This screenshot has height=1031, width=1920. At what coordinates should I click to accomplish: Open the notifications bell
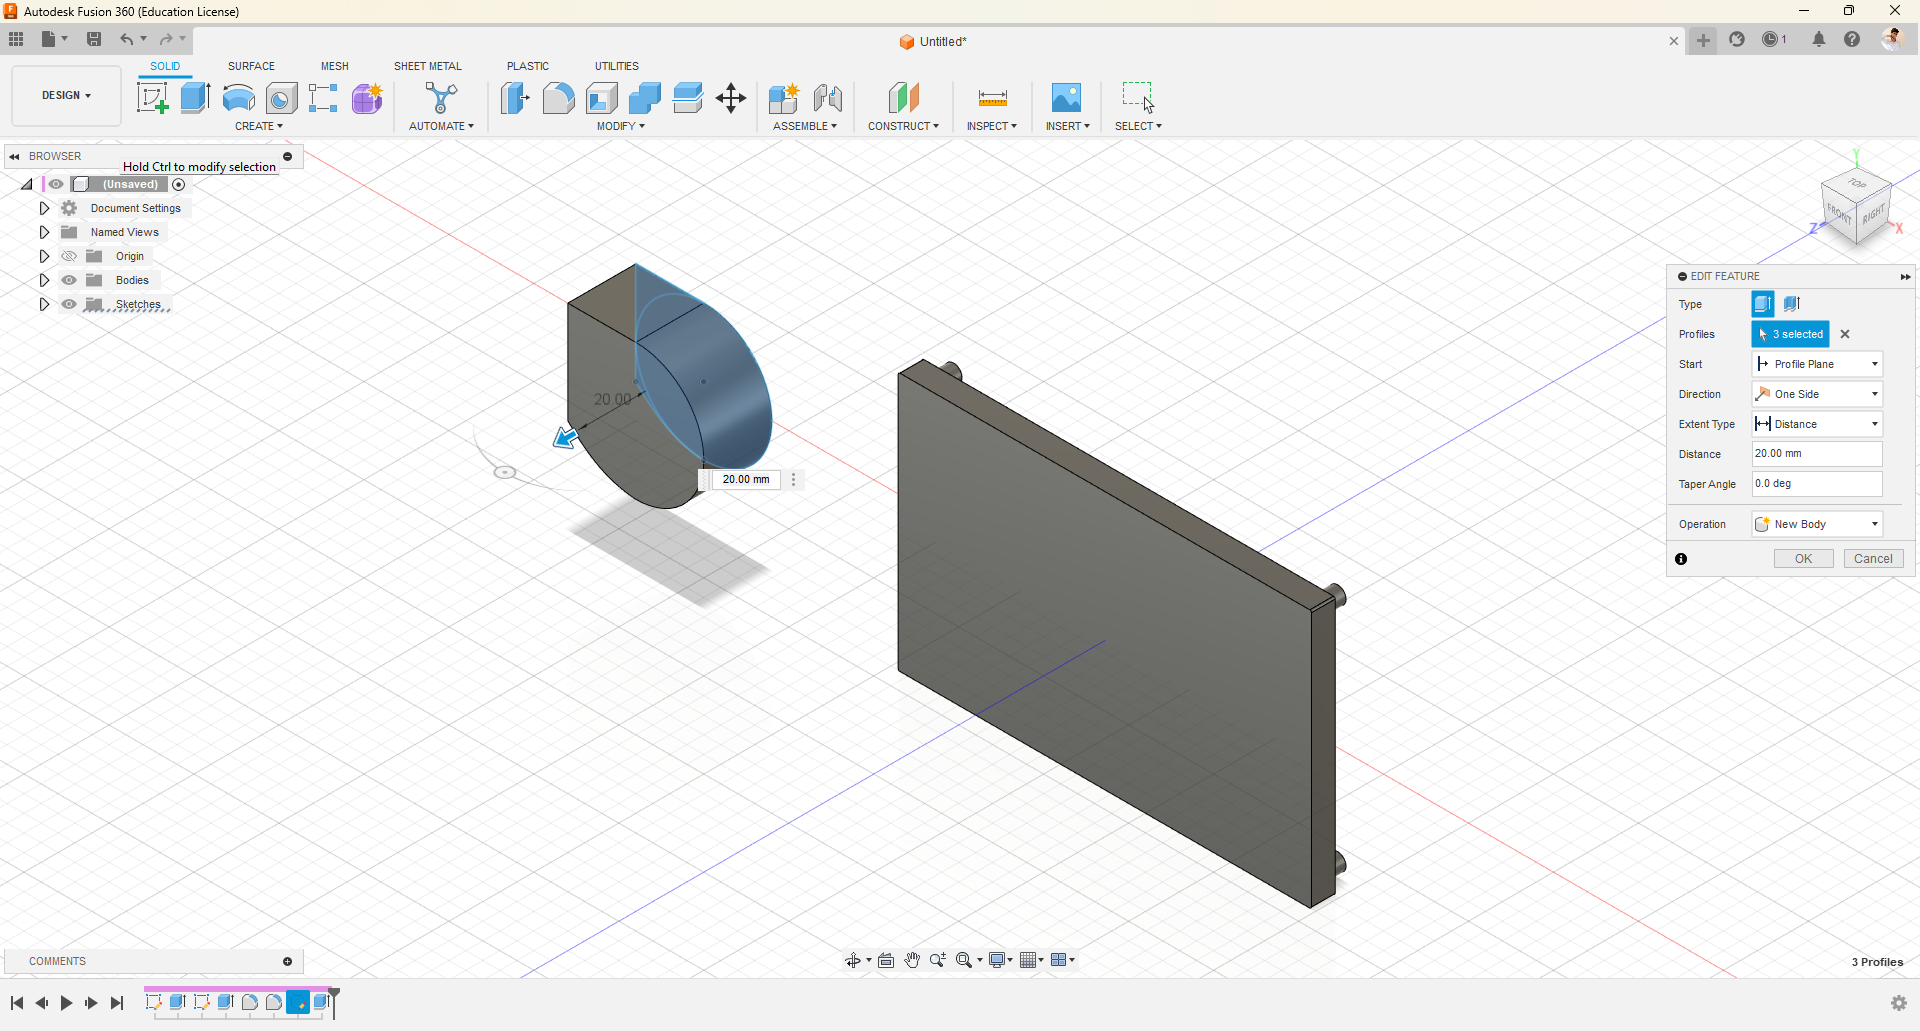coord(1819,39)
